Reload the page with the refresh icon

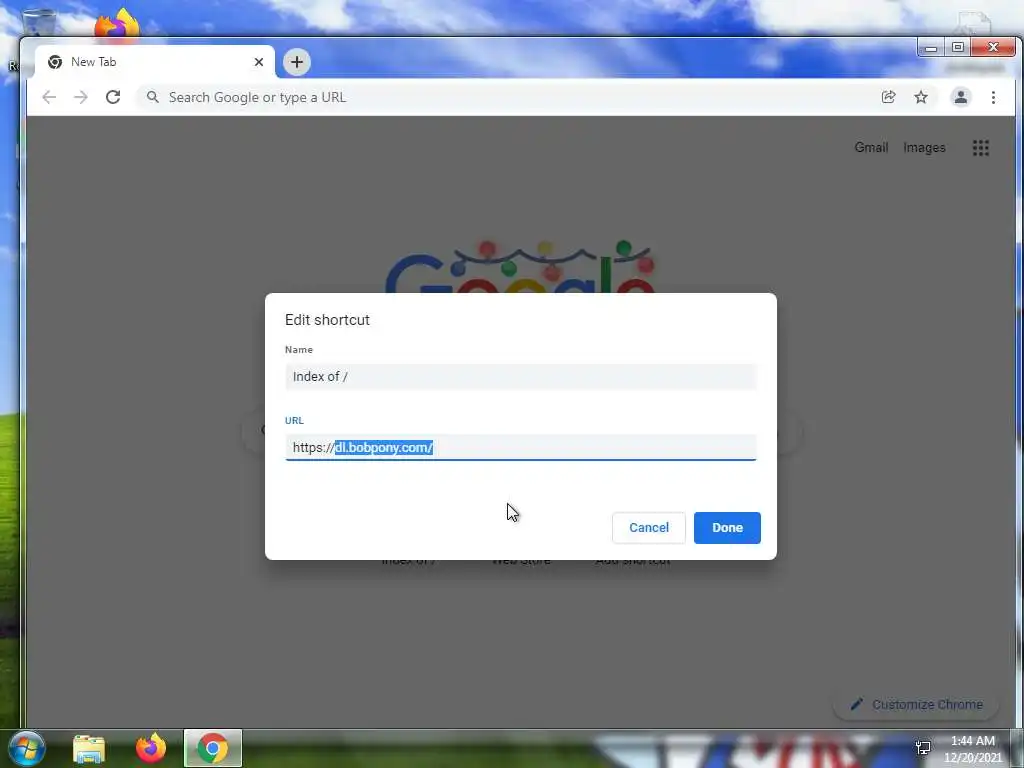pos(113,97)
